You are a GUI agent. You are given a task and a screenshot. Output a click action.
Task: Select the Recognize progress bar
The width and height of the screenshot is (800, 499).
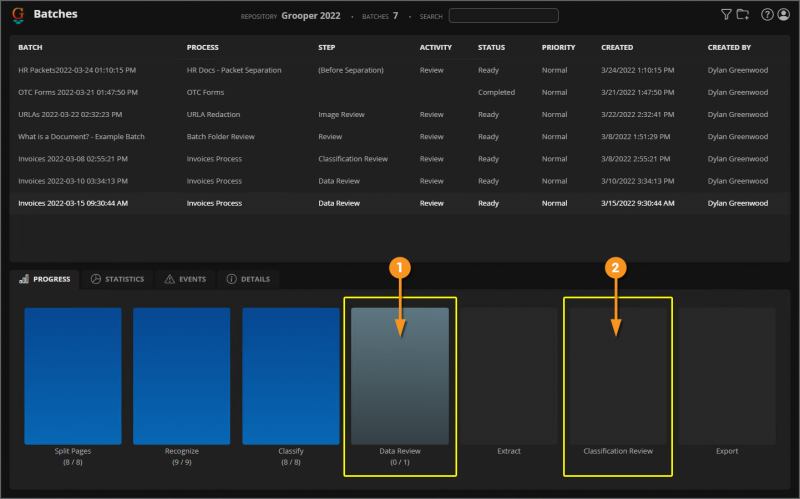coord(182,376)
